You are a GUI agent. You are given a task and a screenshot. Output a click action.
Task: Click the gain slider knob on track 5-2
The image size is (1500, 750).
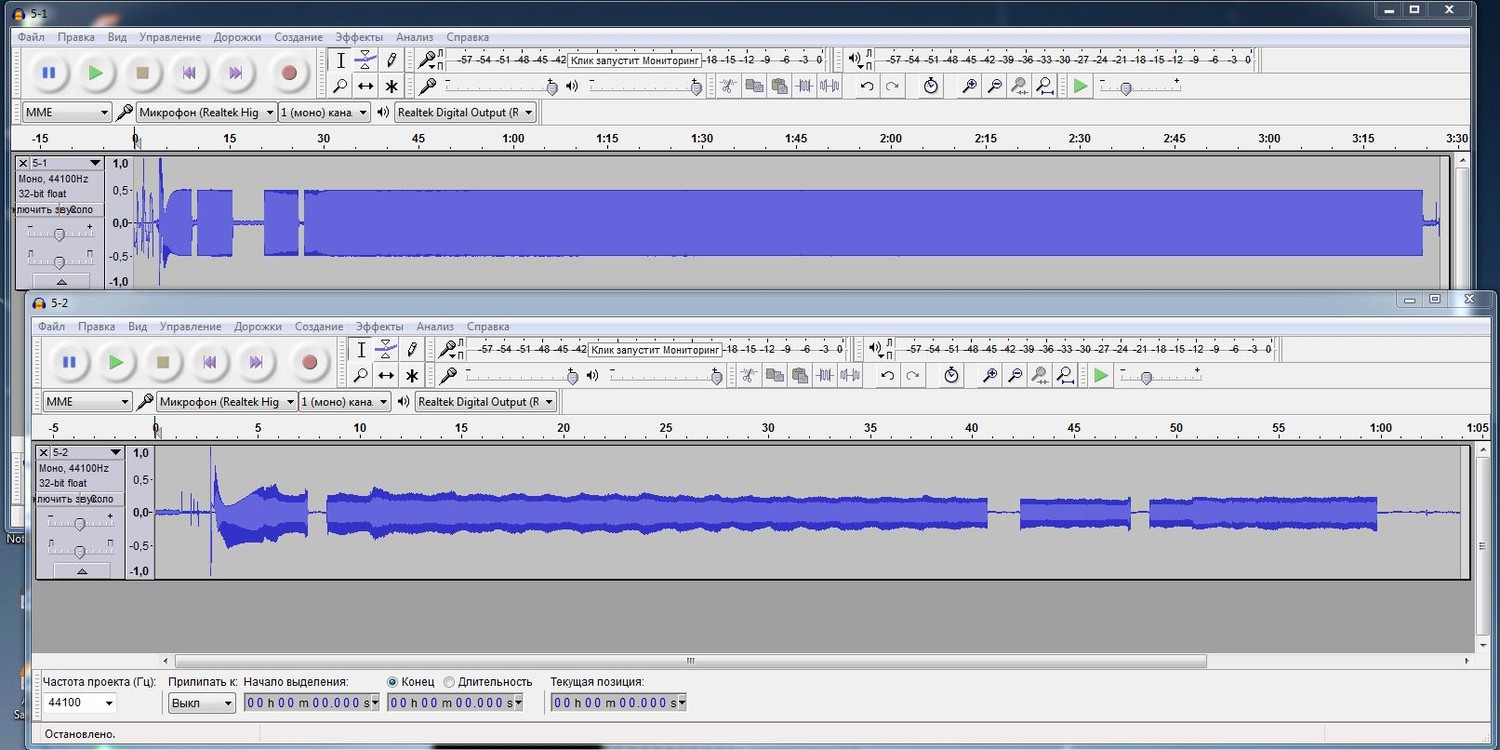point(80,523)
